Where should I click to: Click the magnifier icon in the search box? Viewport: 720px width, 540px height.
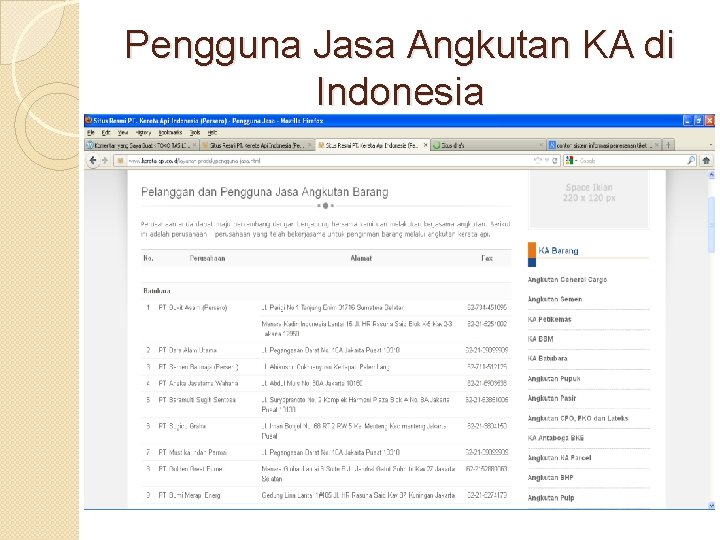(x=691, y=160)
